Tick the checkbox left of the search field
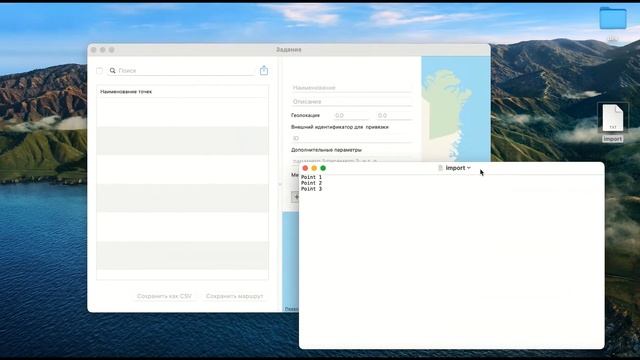The width and height of the screenshot is (640, 360). (x=100, y=71)
